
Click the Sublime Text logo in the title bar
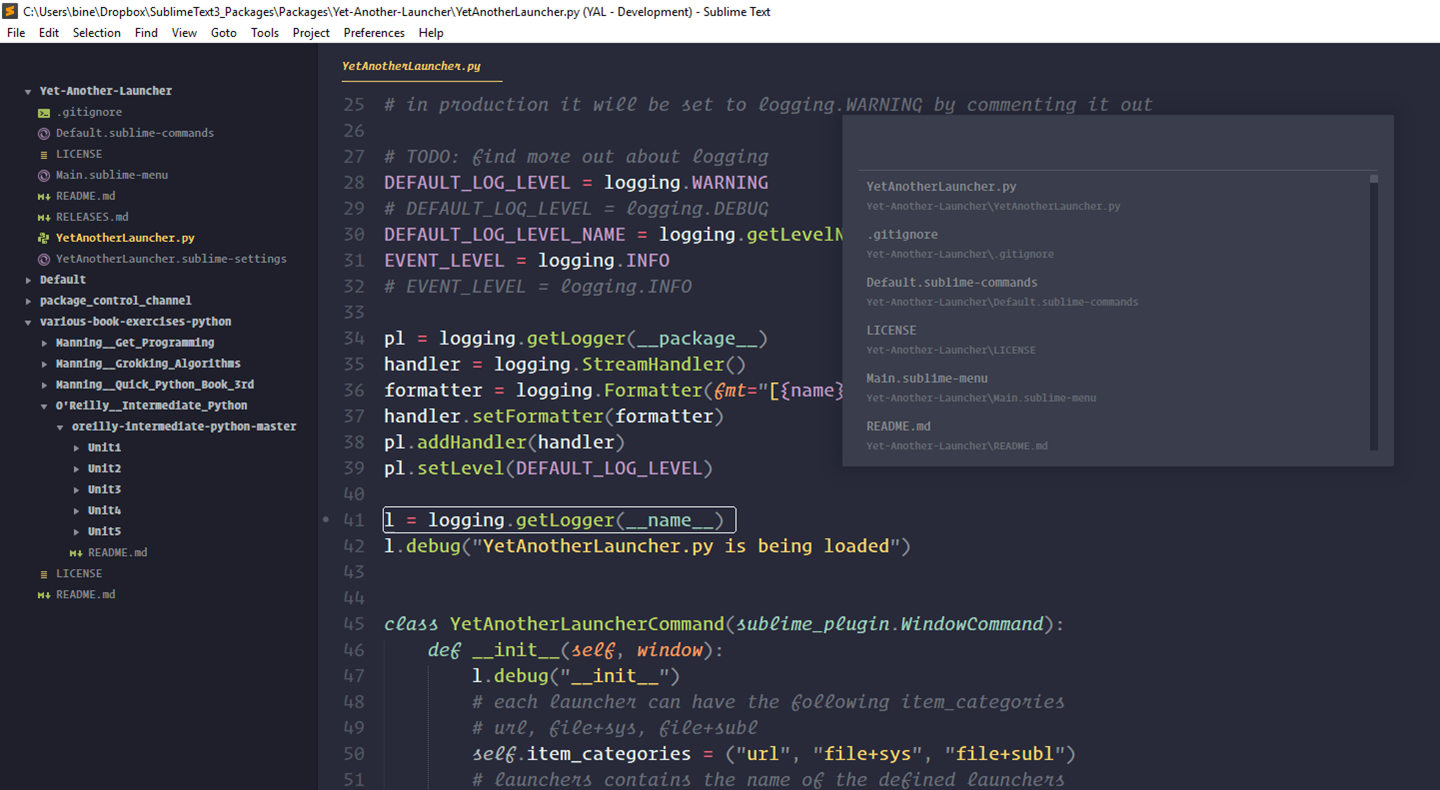pyautogui.click(x=10, y=11)
